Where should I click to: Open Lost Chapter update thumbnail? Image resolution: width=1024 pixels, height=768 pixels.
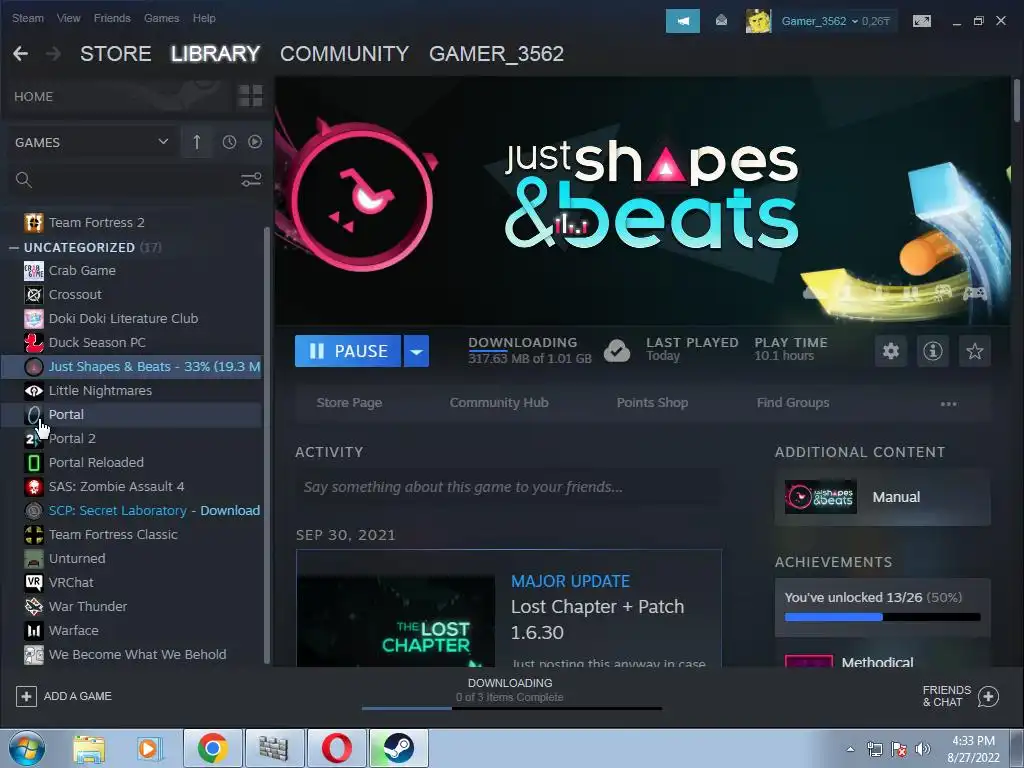click(396, 620)
